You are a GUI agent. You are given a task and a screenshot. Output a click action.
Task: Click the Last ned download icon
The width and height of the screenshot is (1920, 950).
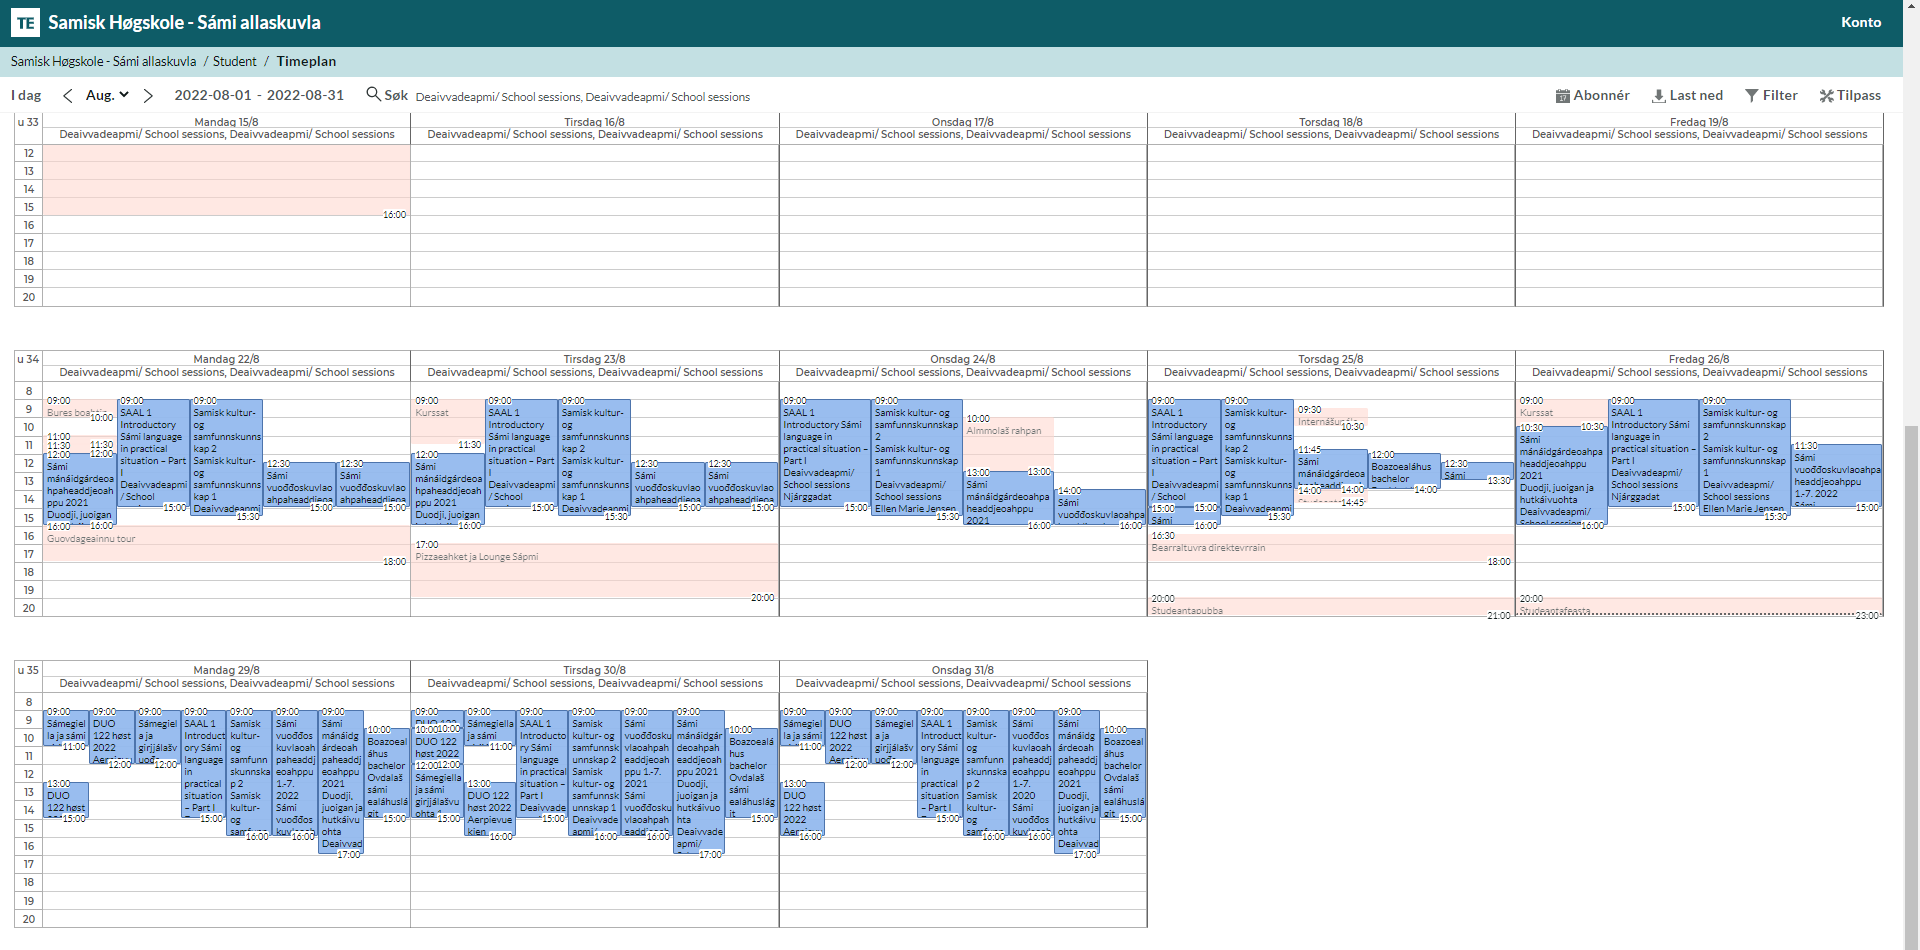[x=1658, y=96]
